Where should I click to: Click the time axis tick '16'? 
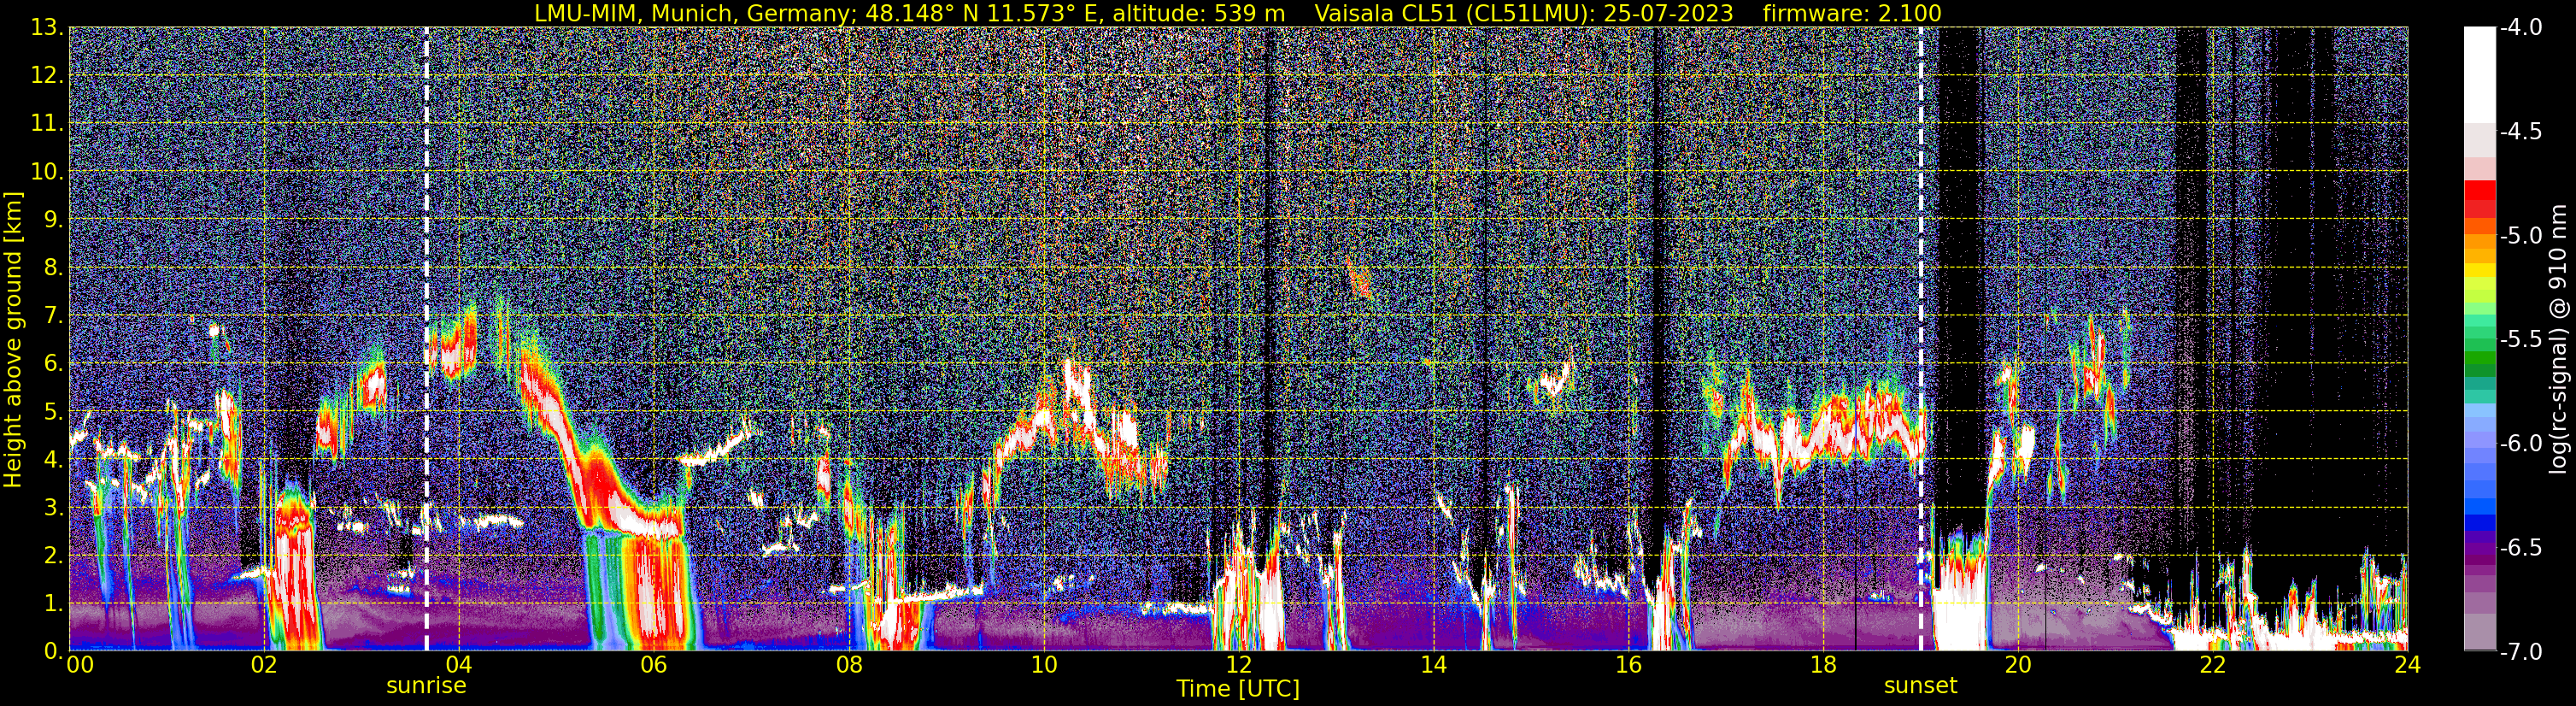1628,665
